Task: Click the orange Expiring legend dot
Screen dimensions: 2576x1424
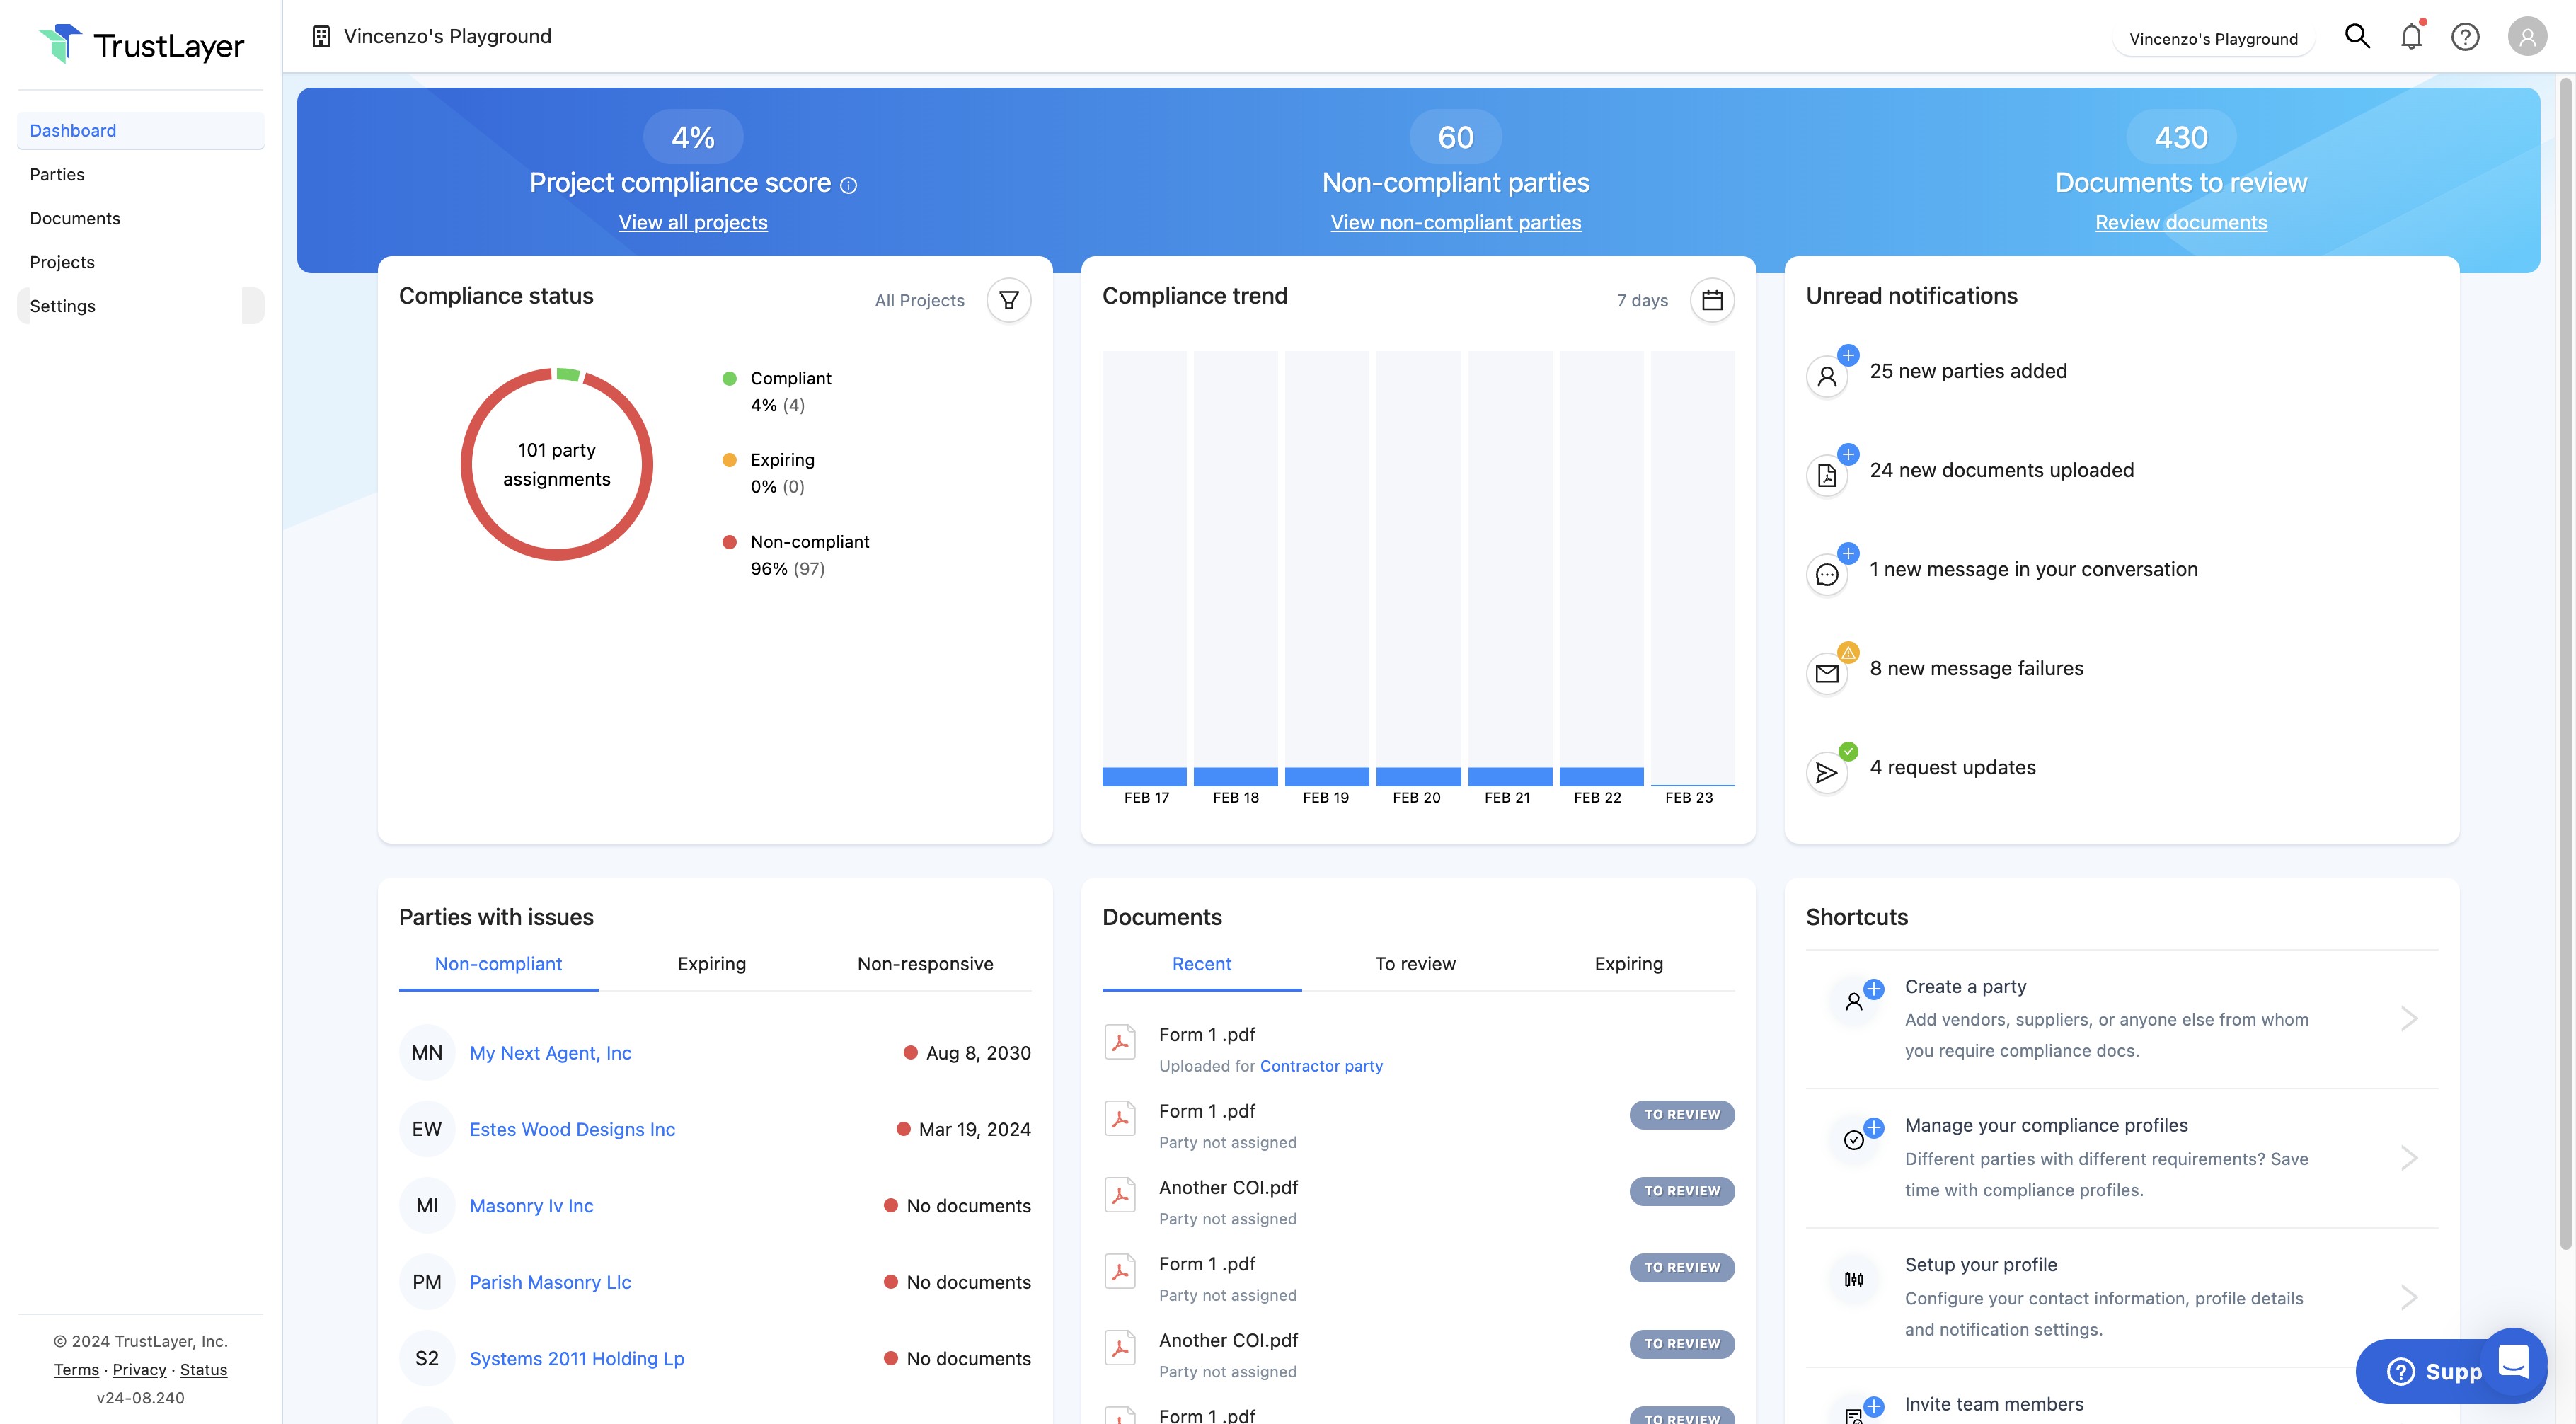Action: [729, 460]
